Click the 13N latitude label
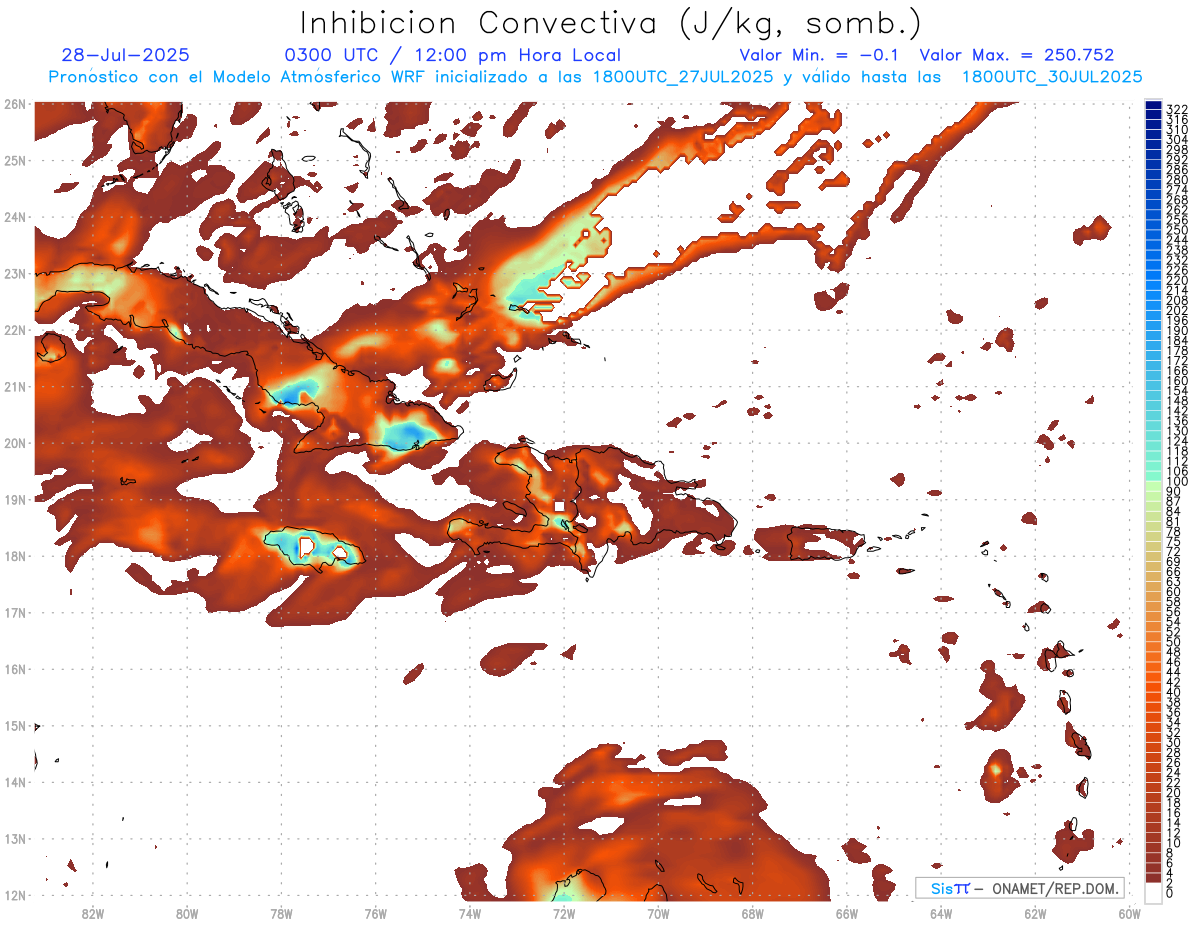The image size is (1200, 927). pos(15,838)
